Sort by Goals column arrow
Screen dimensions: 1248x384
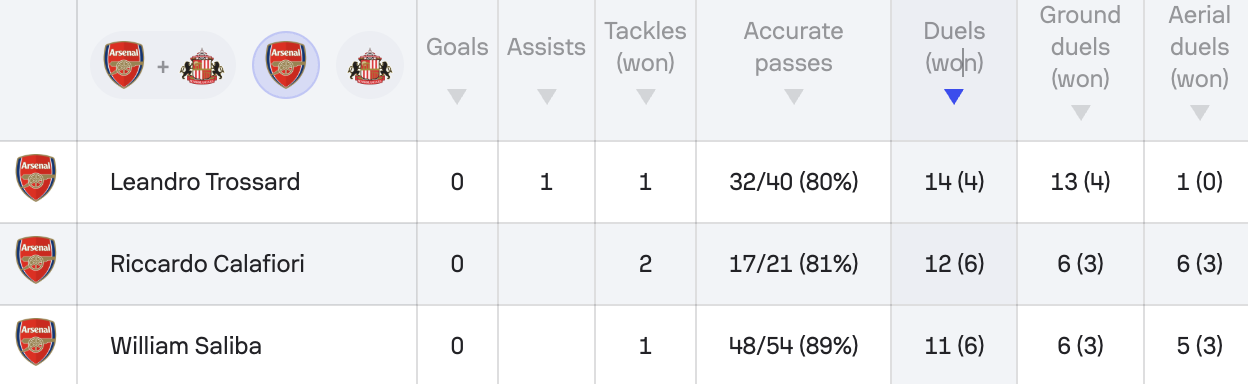(x=457, y=97)
